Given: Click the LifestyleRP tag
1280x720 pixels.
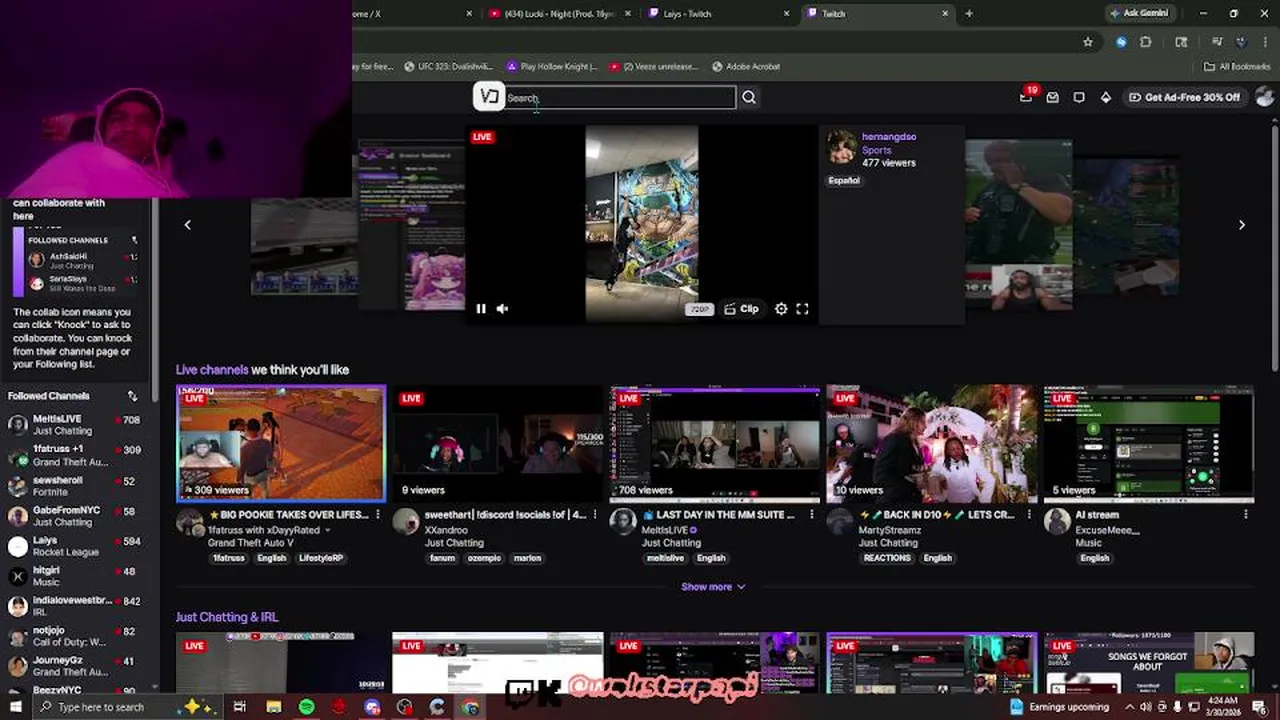Looking at the screenshot, I should click(320, 558).
